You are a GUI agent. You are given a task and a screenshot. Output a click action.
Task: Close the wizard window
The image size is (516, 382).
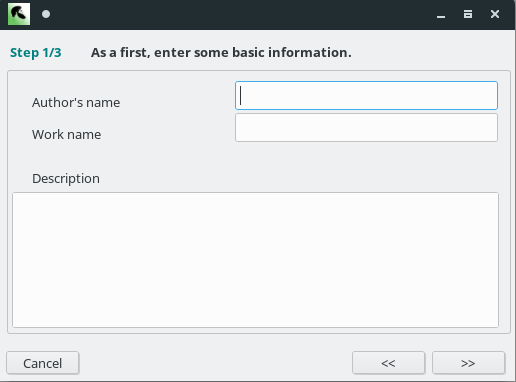(x=495, y=14)
